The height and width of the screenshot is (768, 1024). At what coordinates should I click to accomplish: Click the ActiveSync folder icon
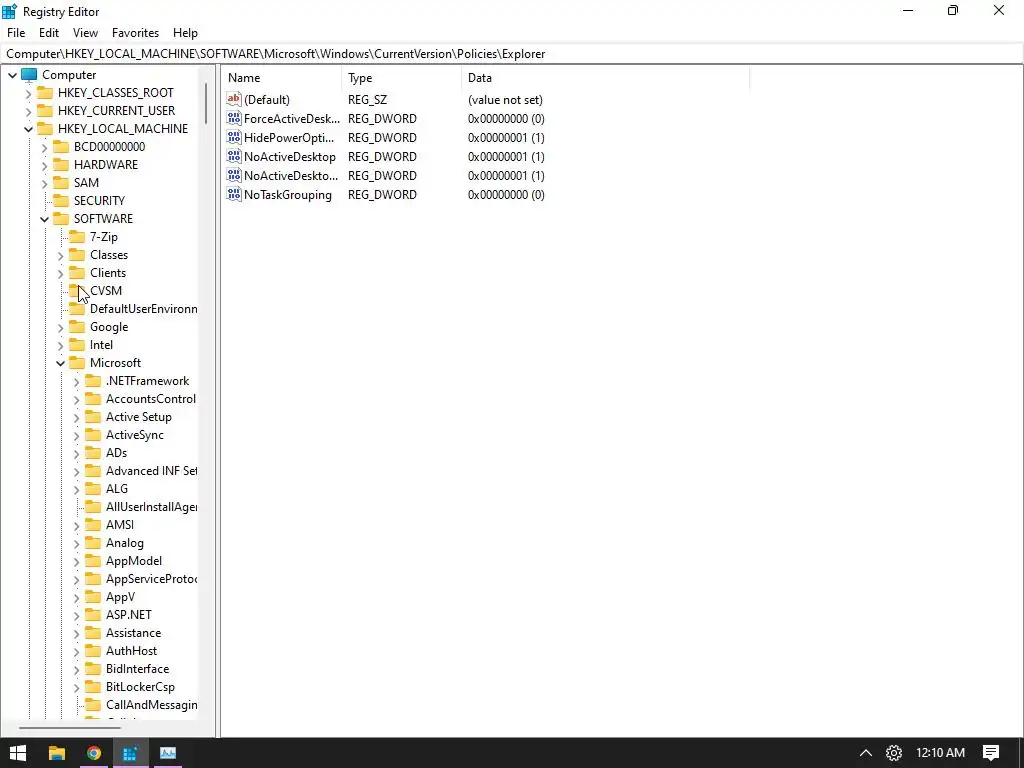pos(93,435)
